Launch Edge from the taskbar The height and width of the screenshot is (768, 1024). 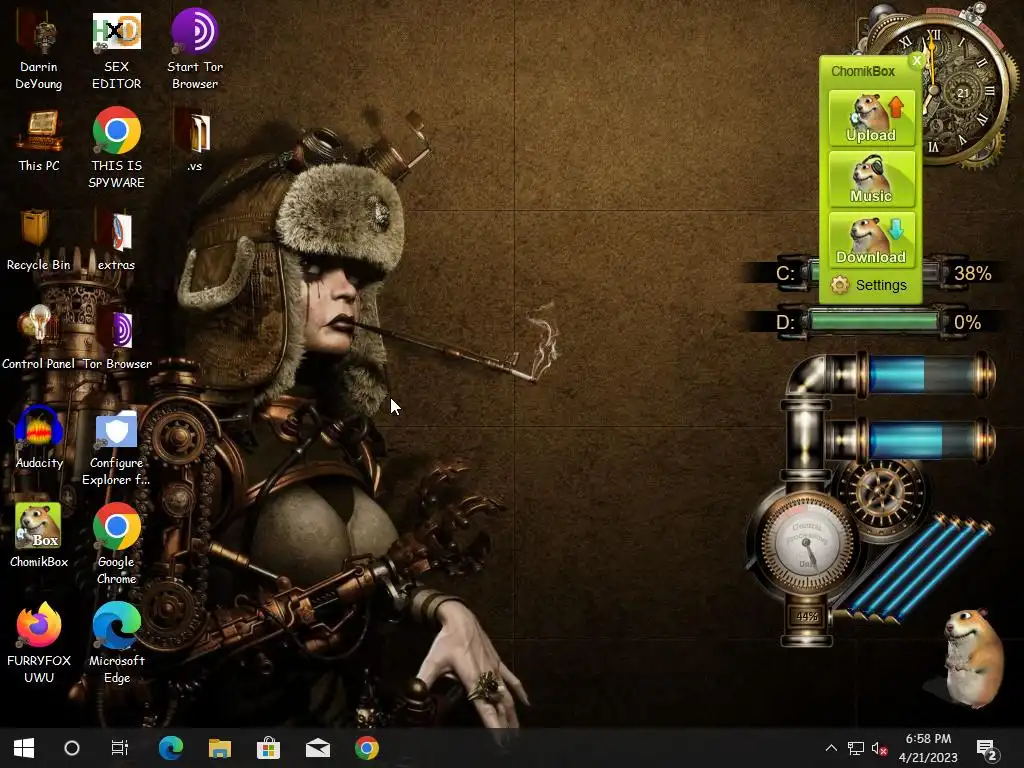tap(170, 748)
